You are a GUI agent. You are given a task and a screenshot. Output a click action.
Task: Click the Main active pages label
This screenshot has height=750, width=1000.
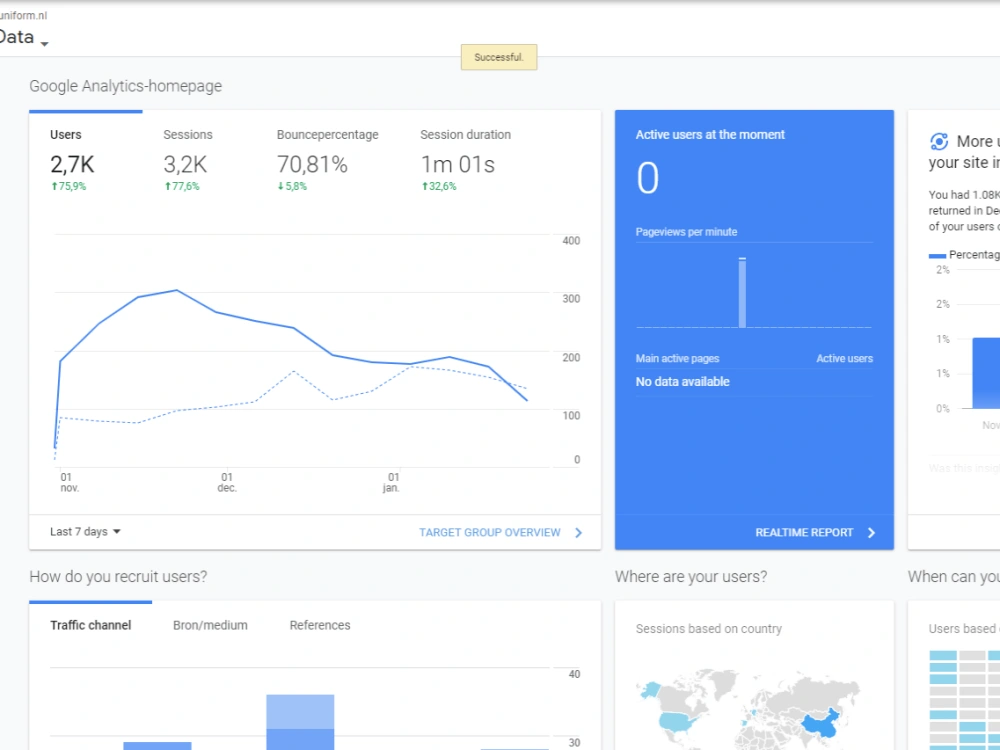677,358
